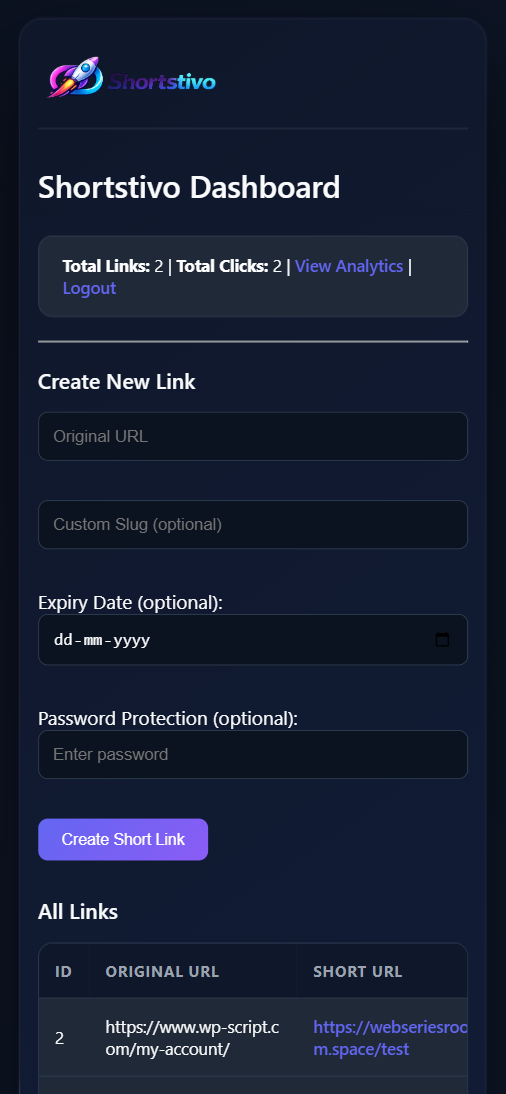This screenshot has height=1094, width=506.
Task: Select the dd day segment of expiry date
Action: (x=62, y=640)
